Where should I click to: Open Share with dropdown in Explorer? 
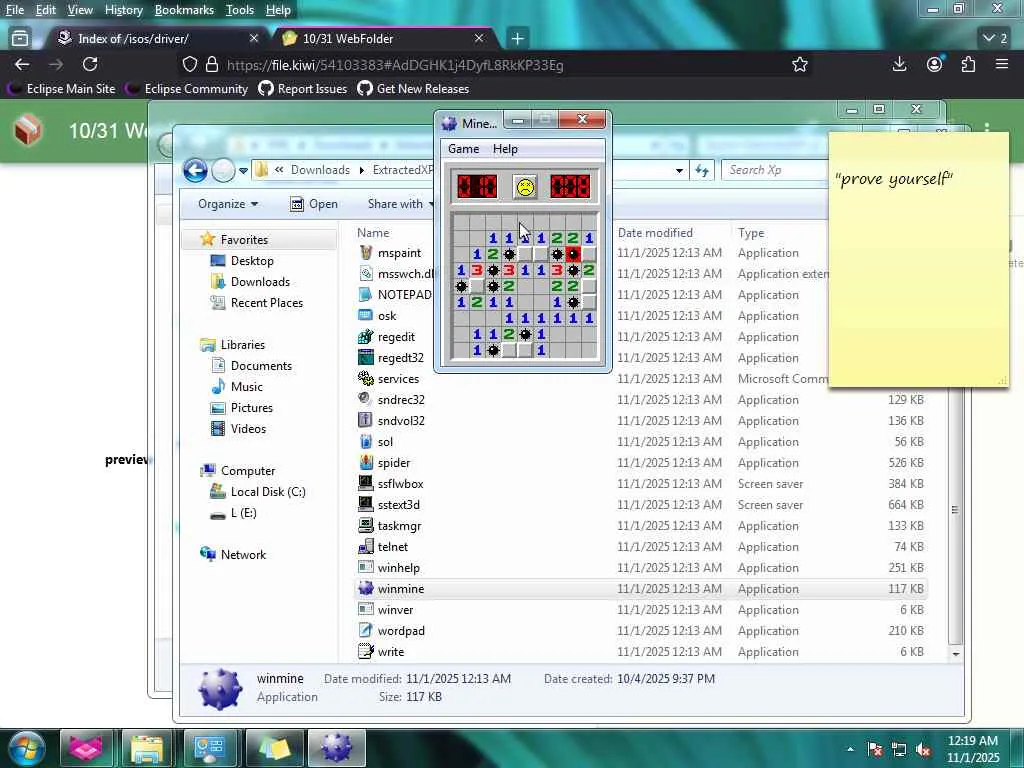tap(400, 204)
